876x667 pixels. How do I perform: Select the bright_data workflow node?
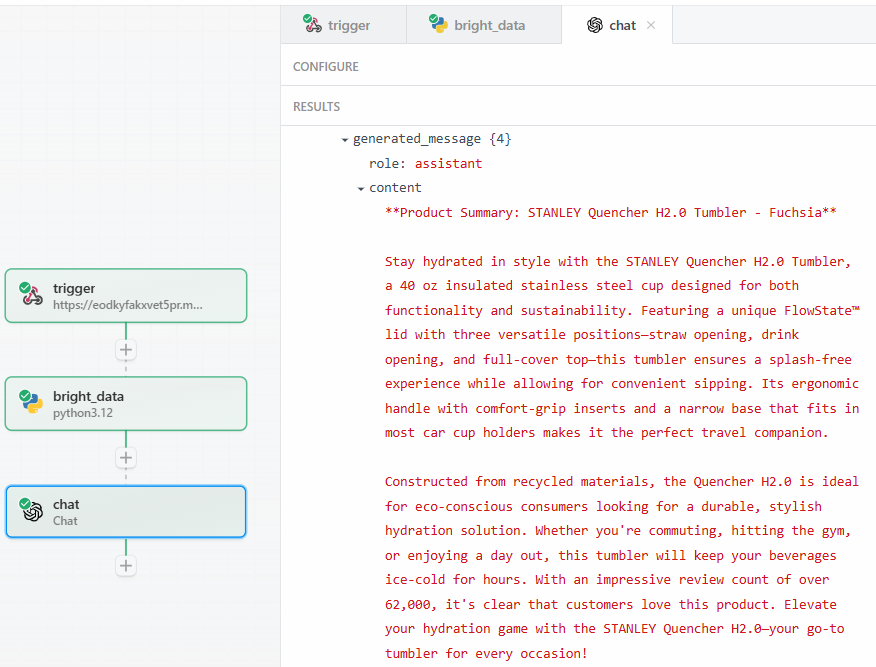[x=126, y=403]
